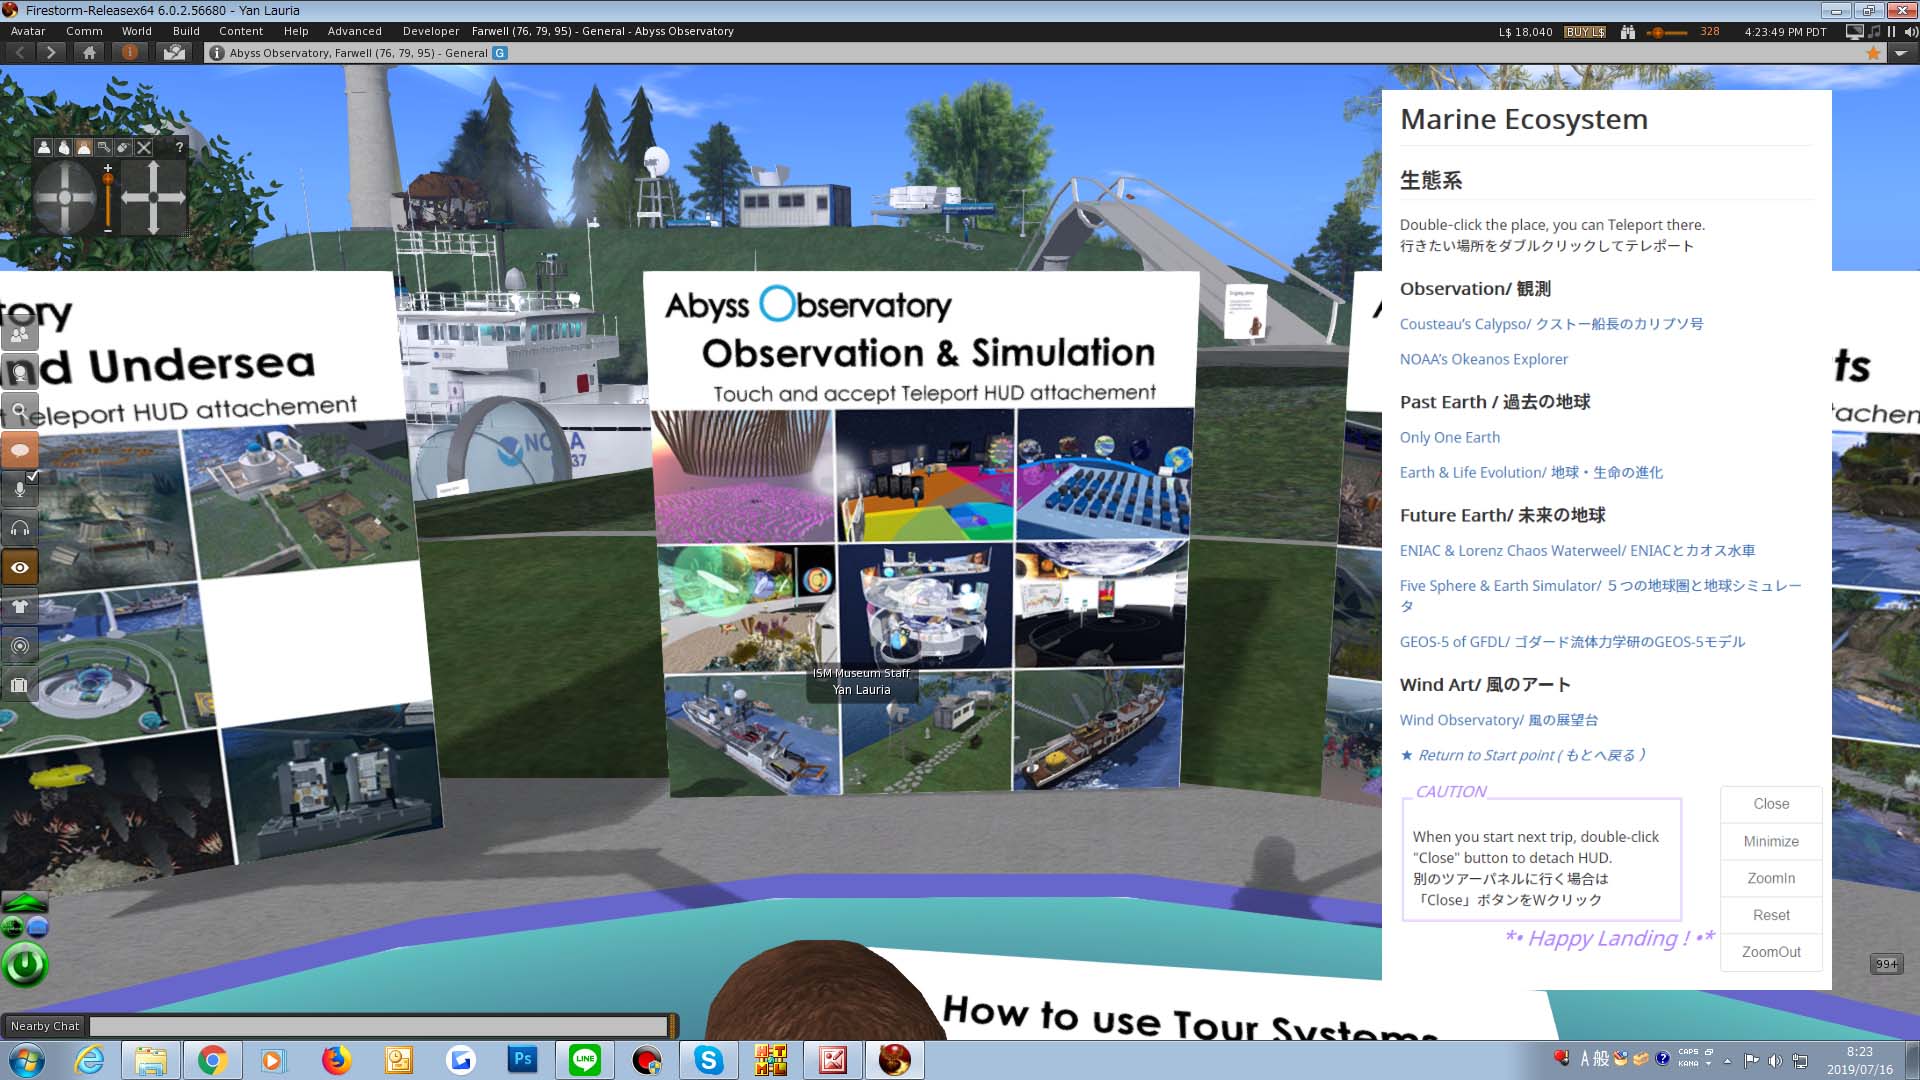1920x1080 pixels.
Task: Tick the checkbox on the microphone button
Action: (33, 477)
